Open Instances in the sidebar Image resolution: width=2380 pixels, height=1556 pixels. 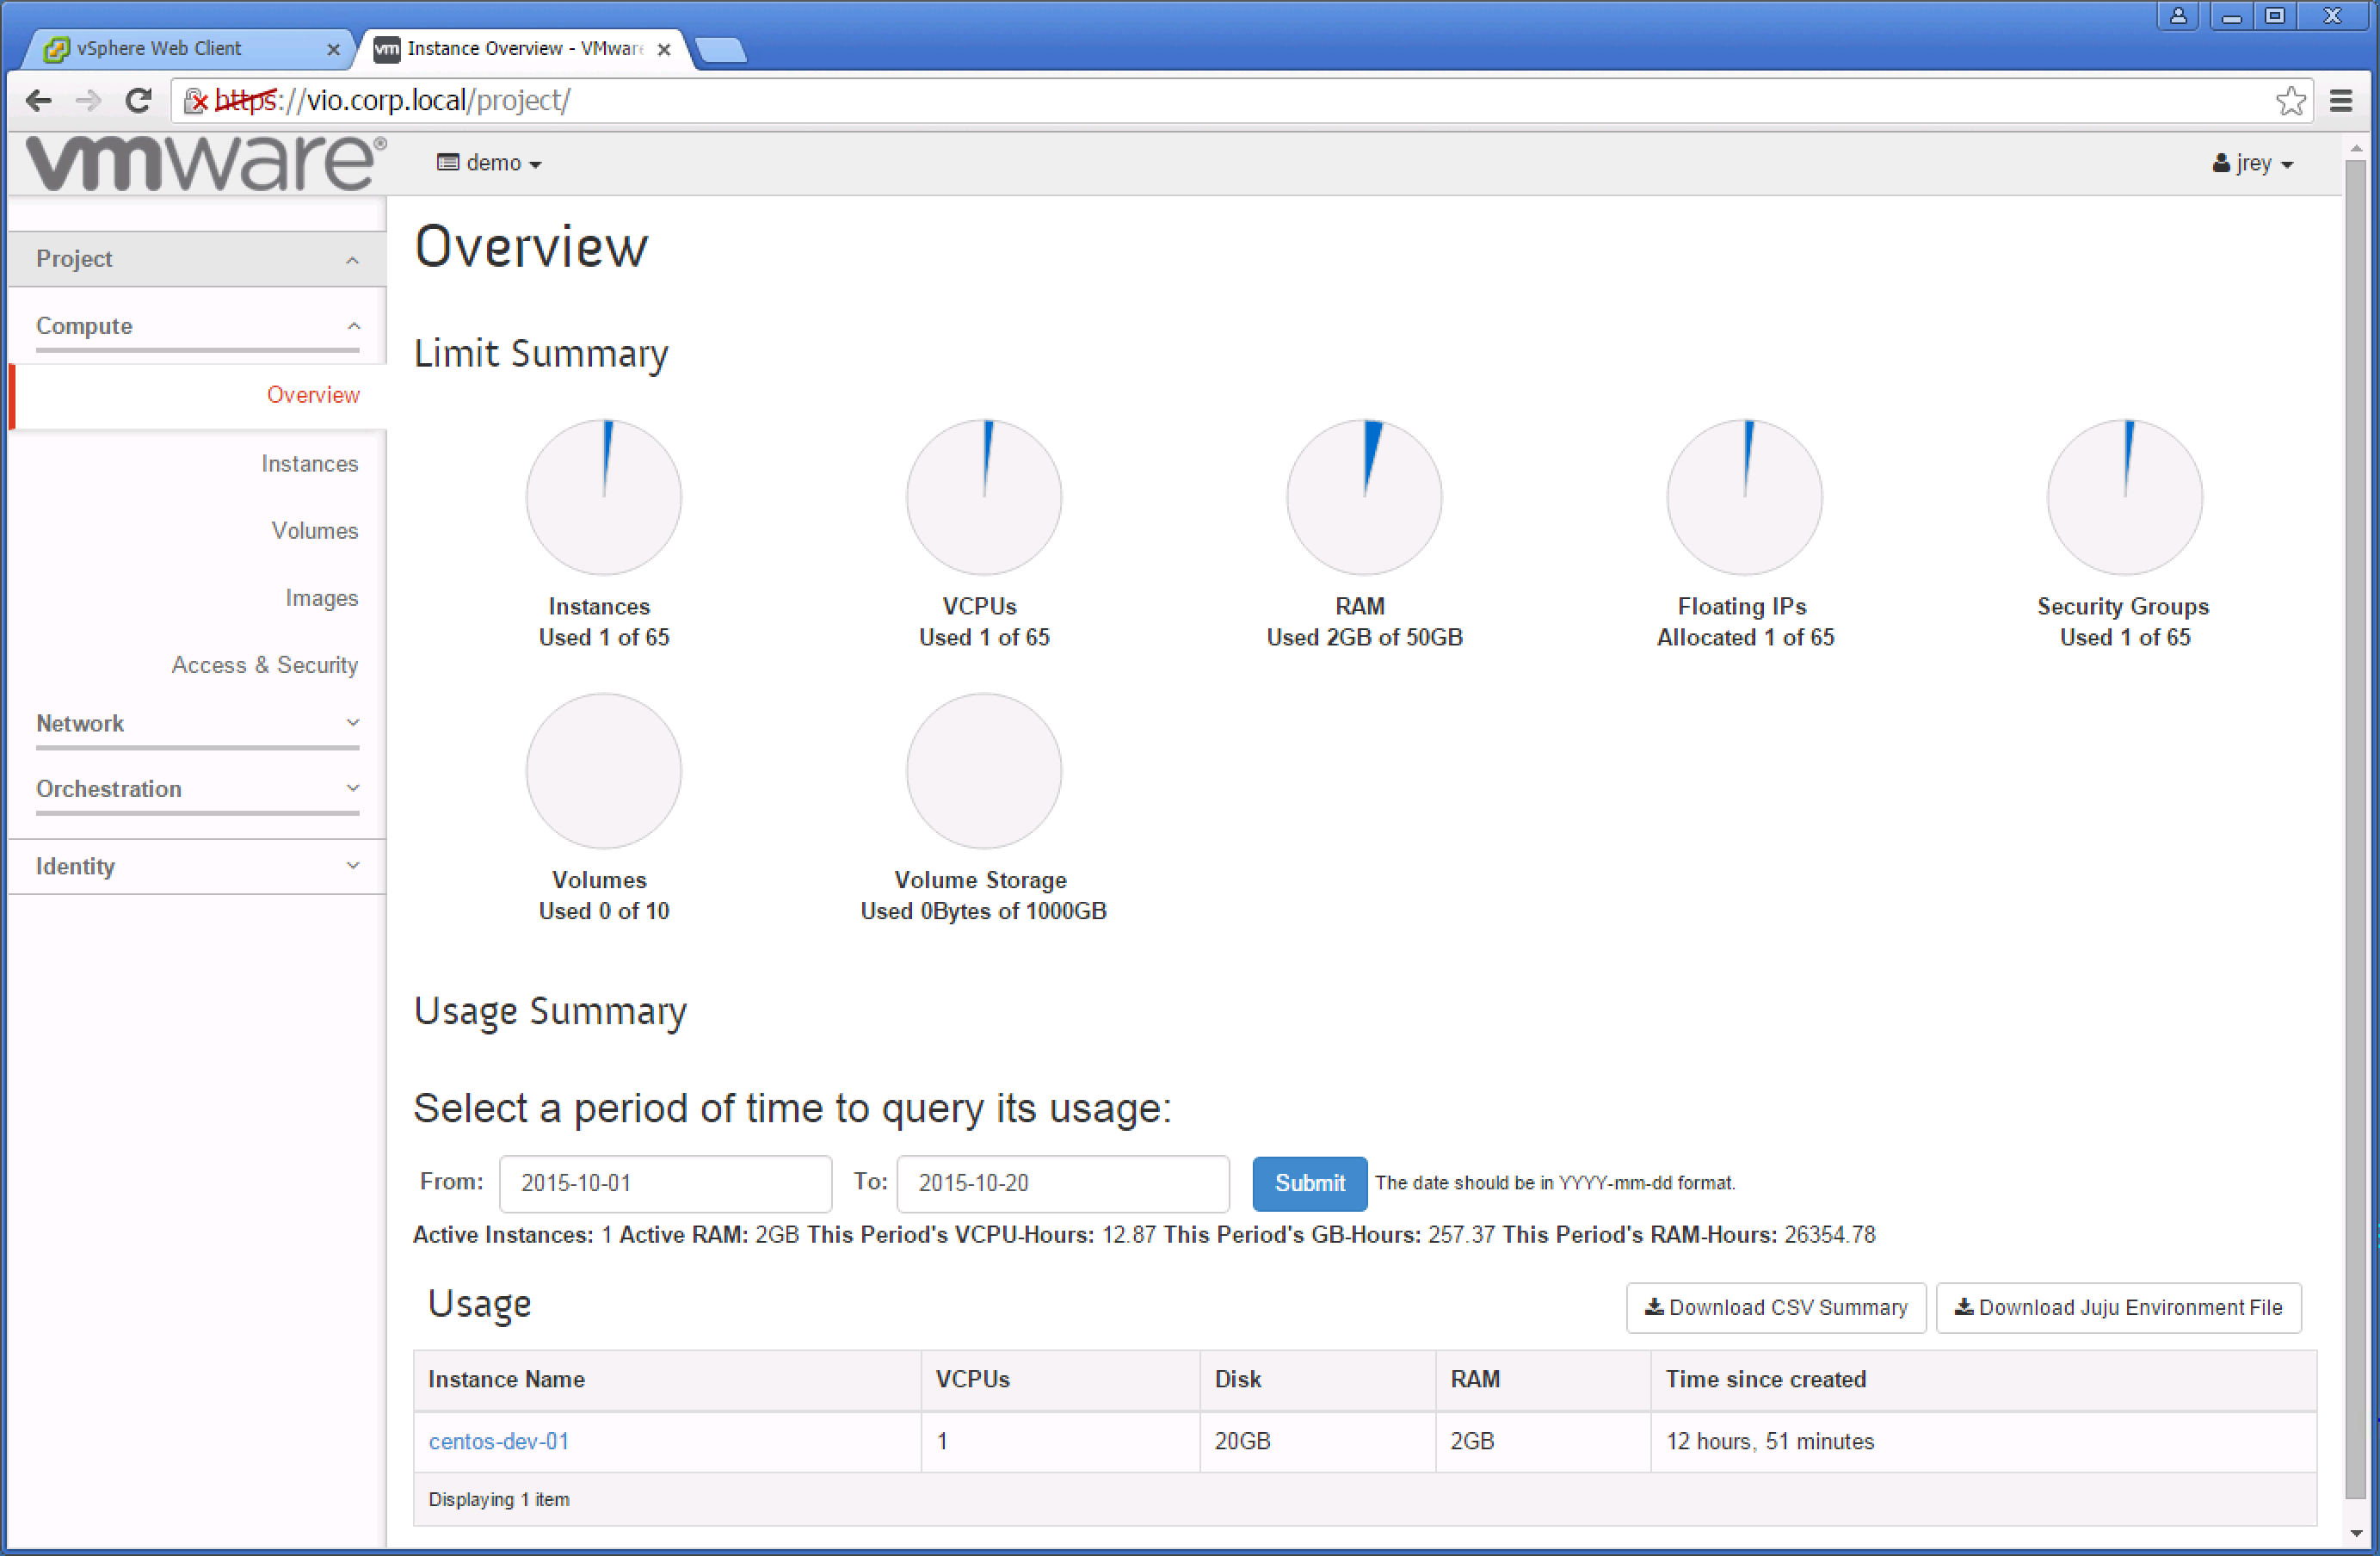[309, 464]
